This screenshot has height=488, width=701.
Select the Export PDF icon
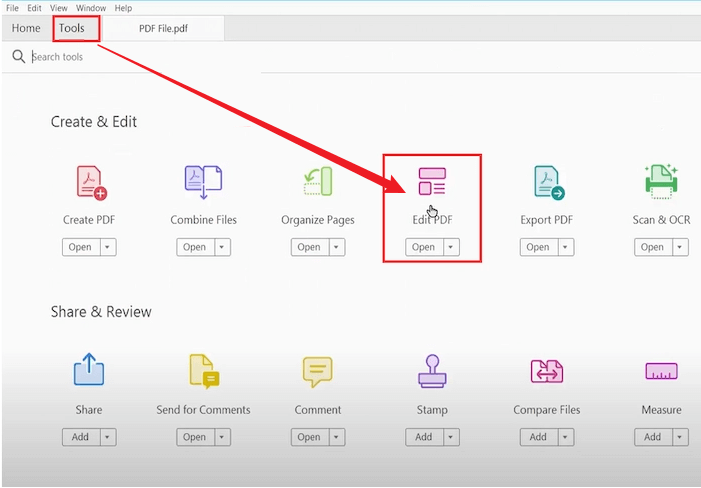(549, 182)
